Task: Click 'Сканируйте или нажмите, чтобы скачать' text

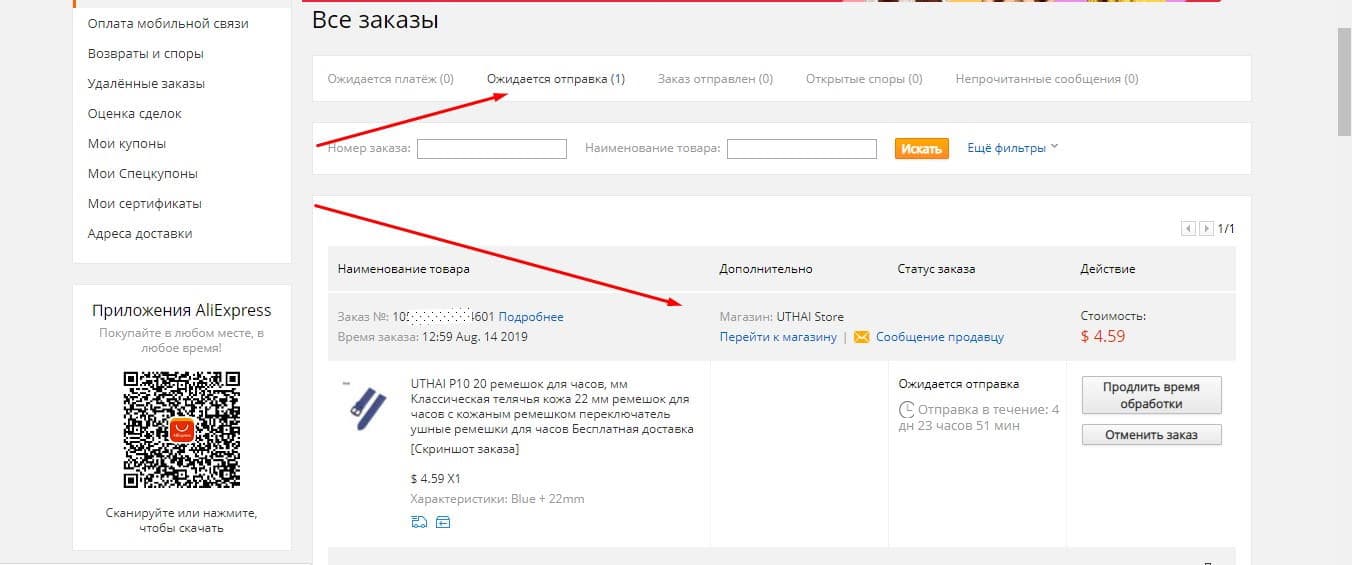Action: pos(182,520)
